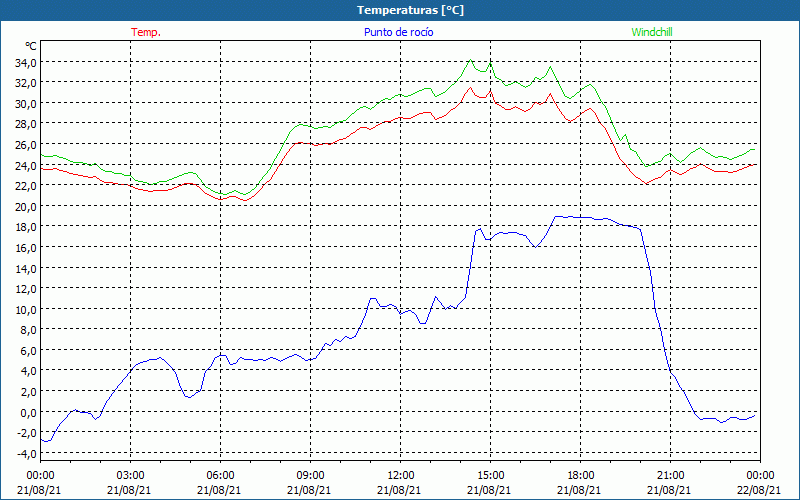Screen dimensions: 800x500
Task: Click the '26,0' y-axis value
Action: point(26,145)
